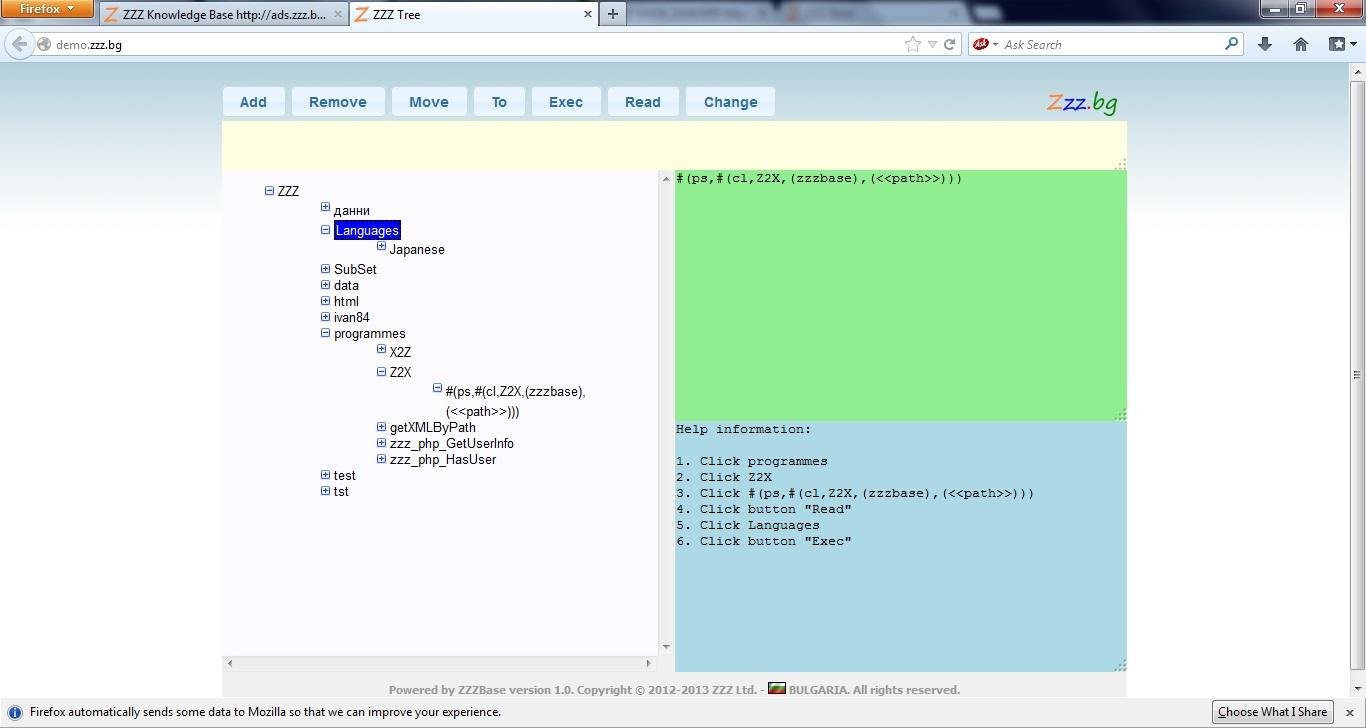Click the Bulgaria flag icon in the footer

777,689
